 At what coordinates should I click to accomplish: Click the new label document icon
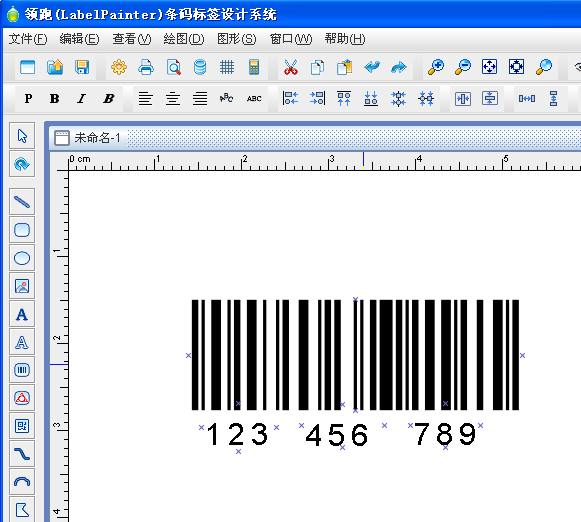28,67
